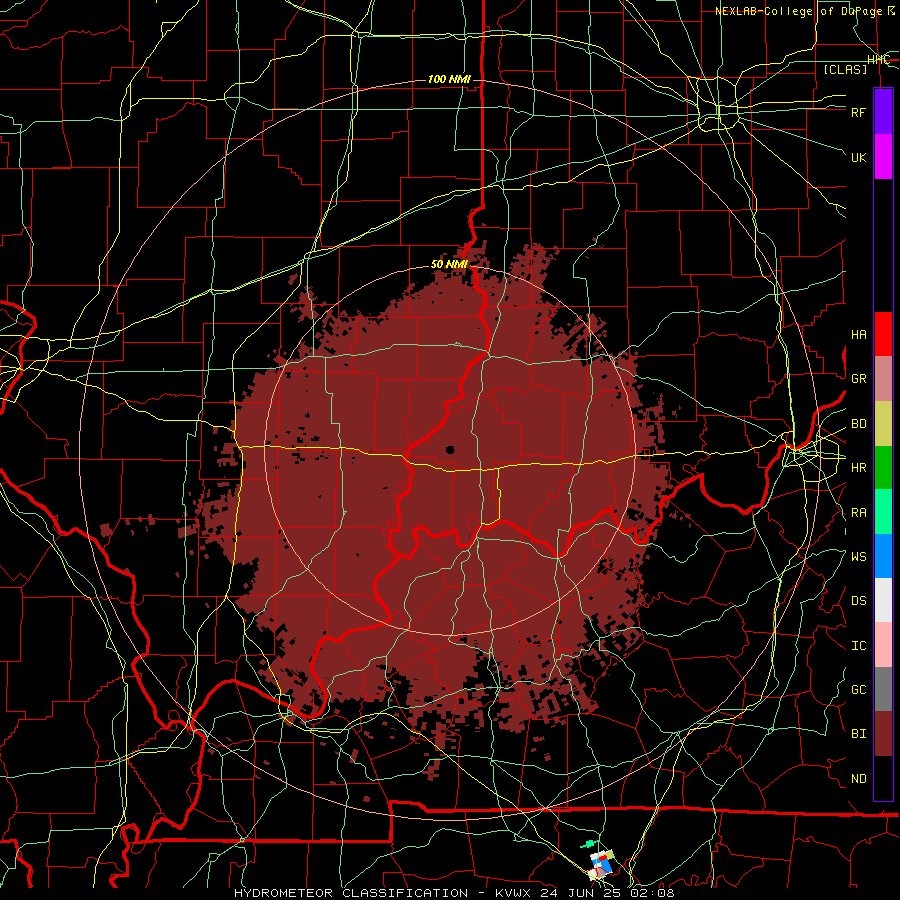Select the olive yellow BD legend swatch
Screen dimensions: 900x900
[883, 423]
